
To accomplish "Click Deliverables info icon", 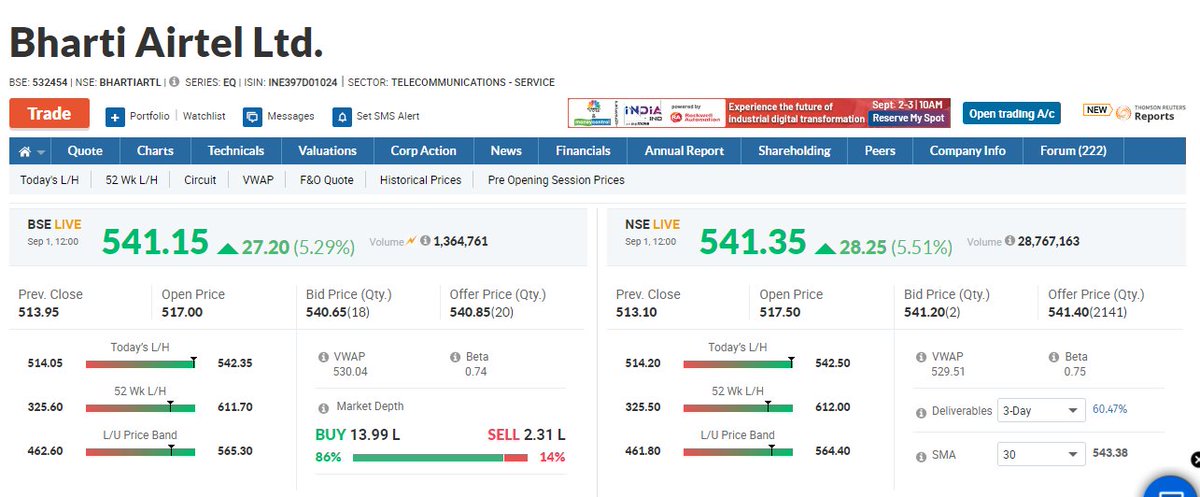I will 921,412.
